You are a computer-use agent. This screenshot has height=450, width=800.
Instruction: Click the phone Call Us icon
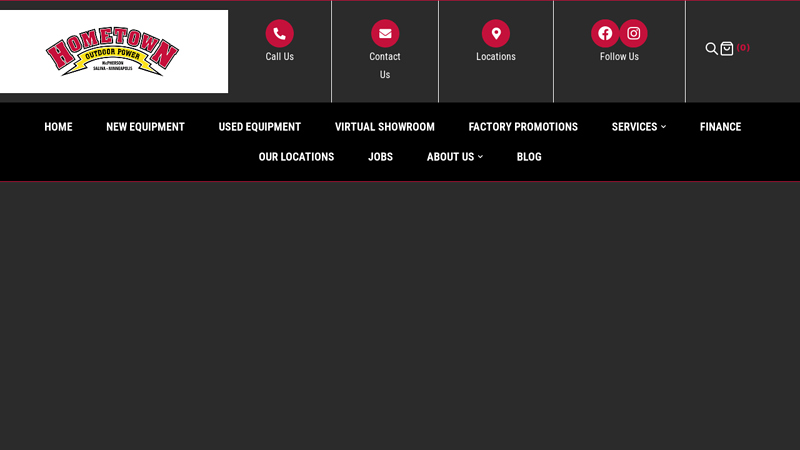point(279,34)
